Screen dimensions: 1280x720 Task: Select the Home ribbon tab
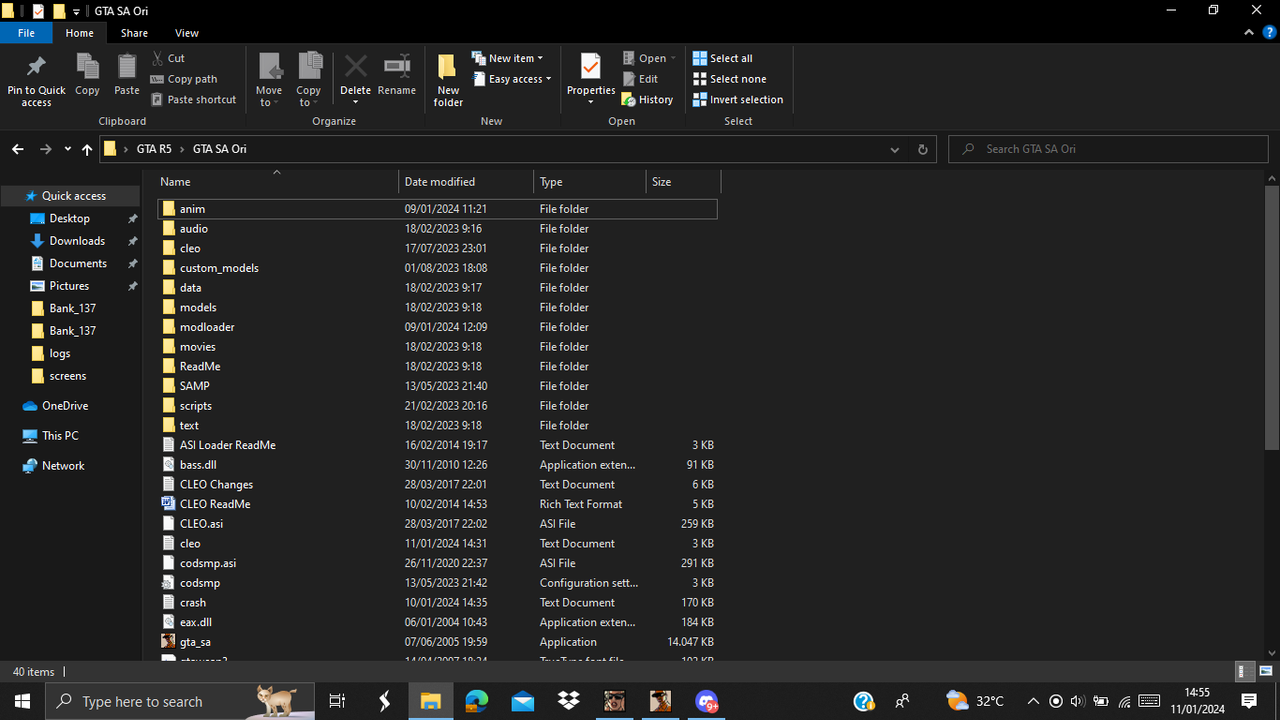click(x=80, y=33)
